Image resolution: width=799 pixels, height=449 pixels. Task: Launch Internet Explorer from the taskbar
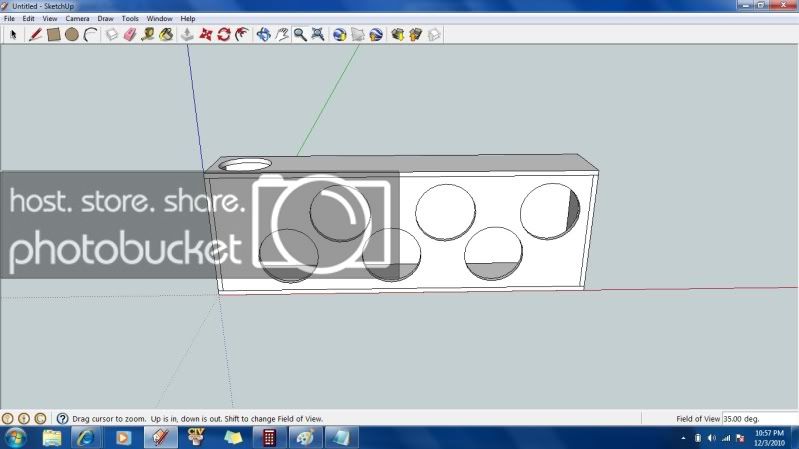86,438
